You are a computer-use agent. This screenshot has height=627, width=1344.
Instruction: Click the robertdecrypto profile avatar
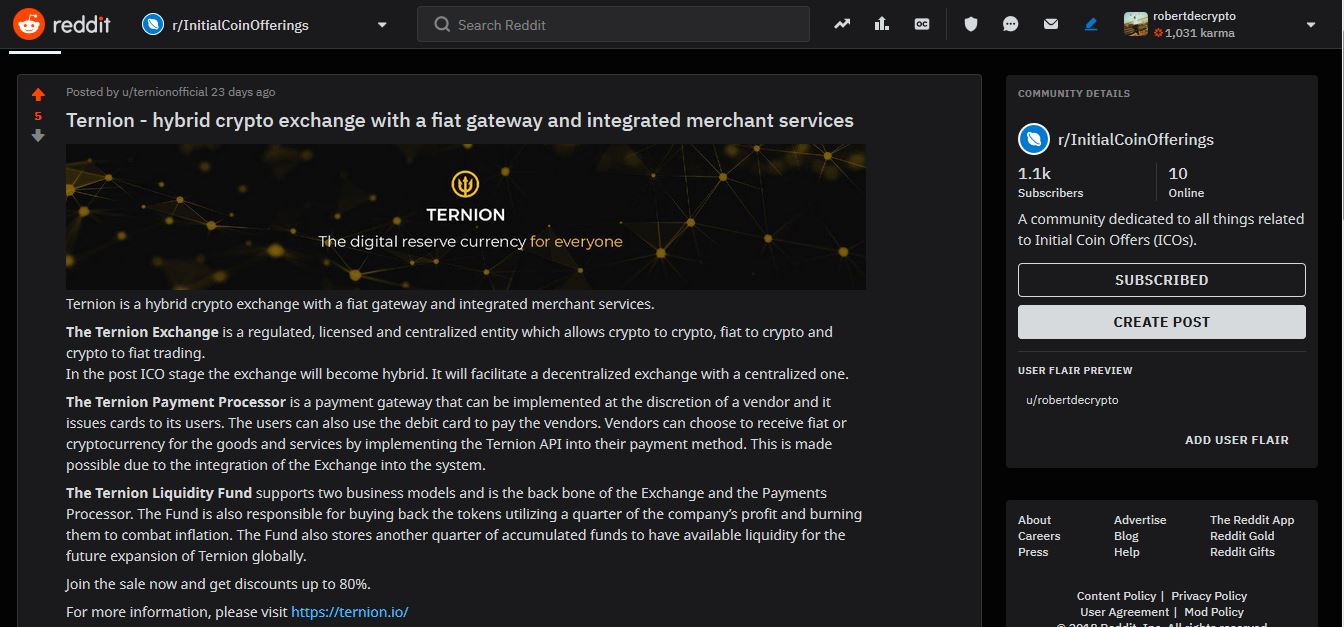click(1136, 24)
